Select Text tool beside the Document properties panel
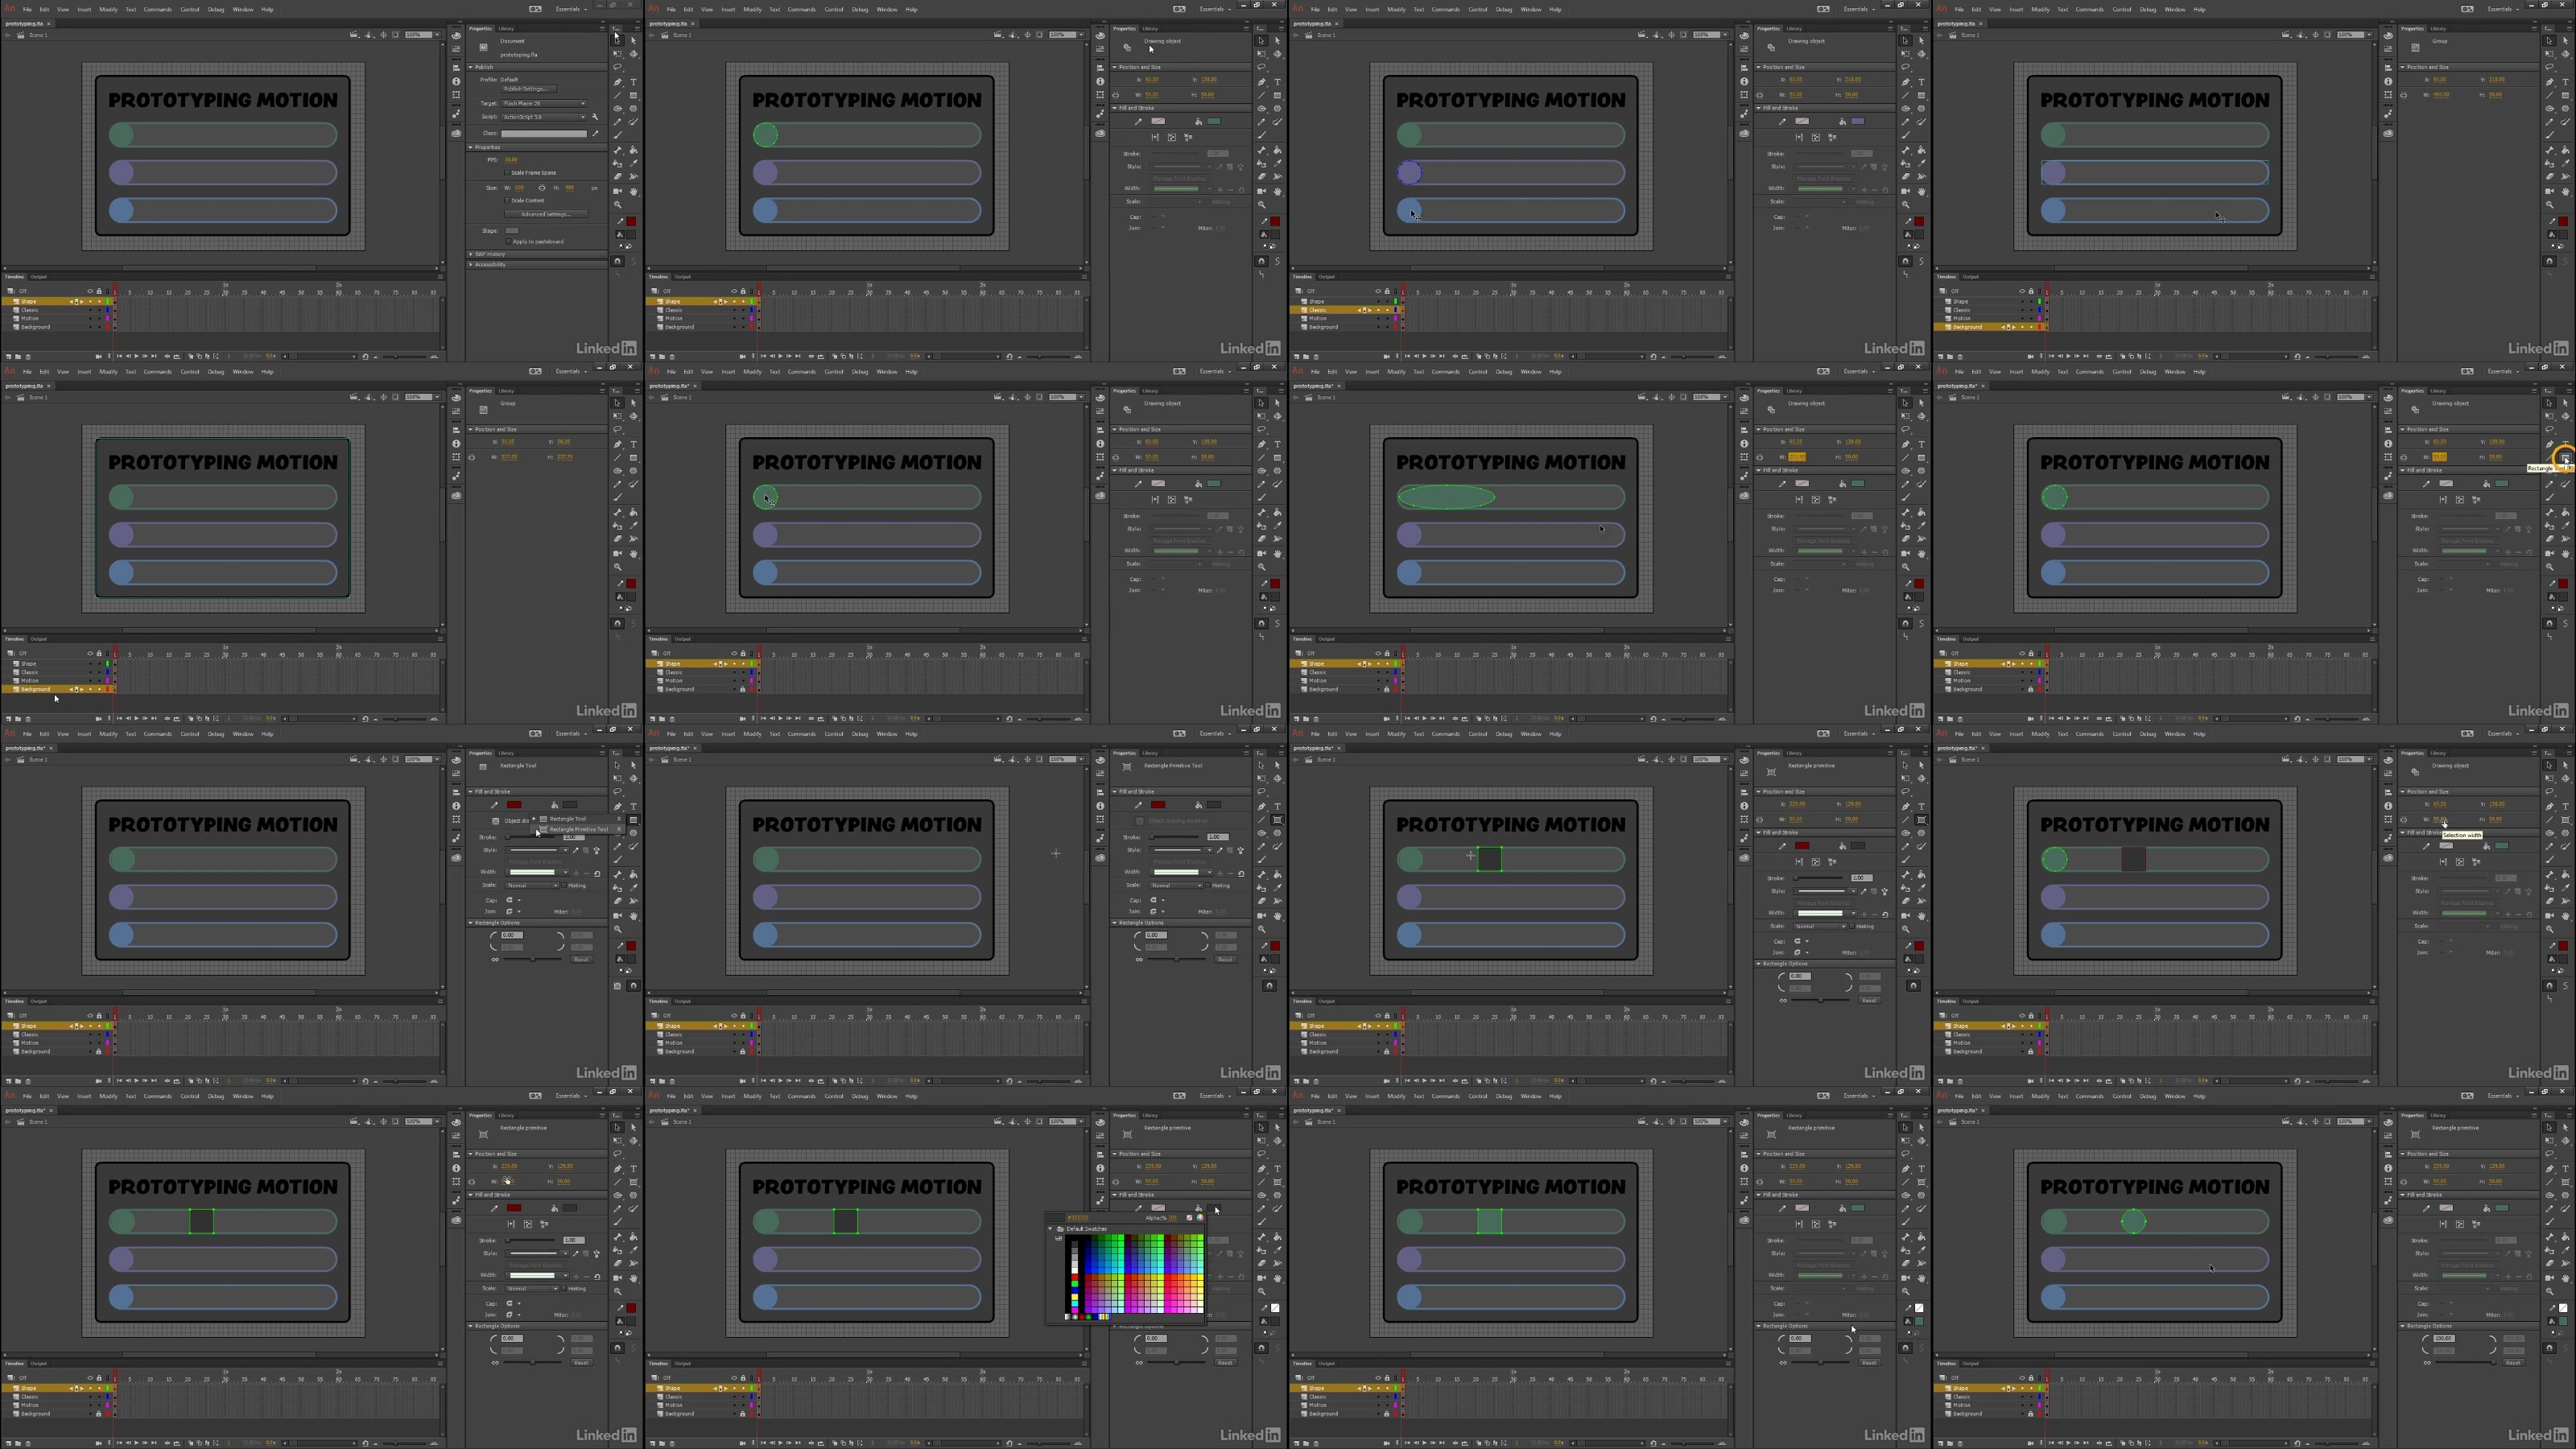This screenshot has height=1449, width=2576. 634,83
